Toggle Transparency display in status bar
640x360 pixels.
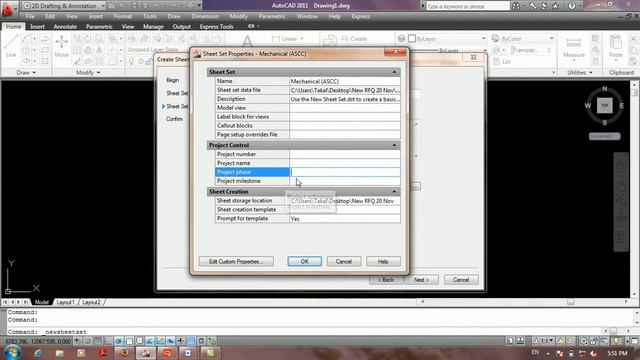[191, 341]
